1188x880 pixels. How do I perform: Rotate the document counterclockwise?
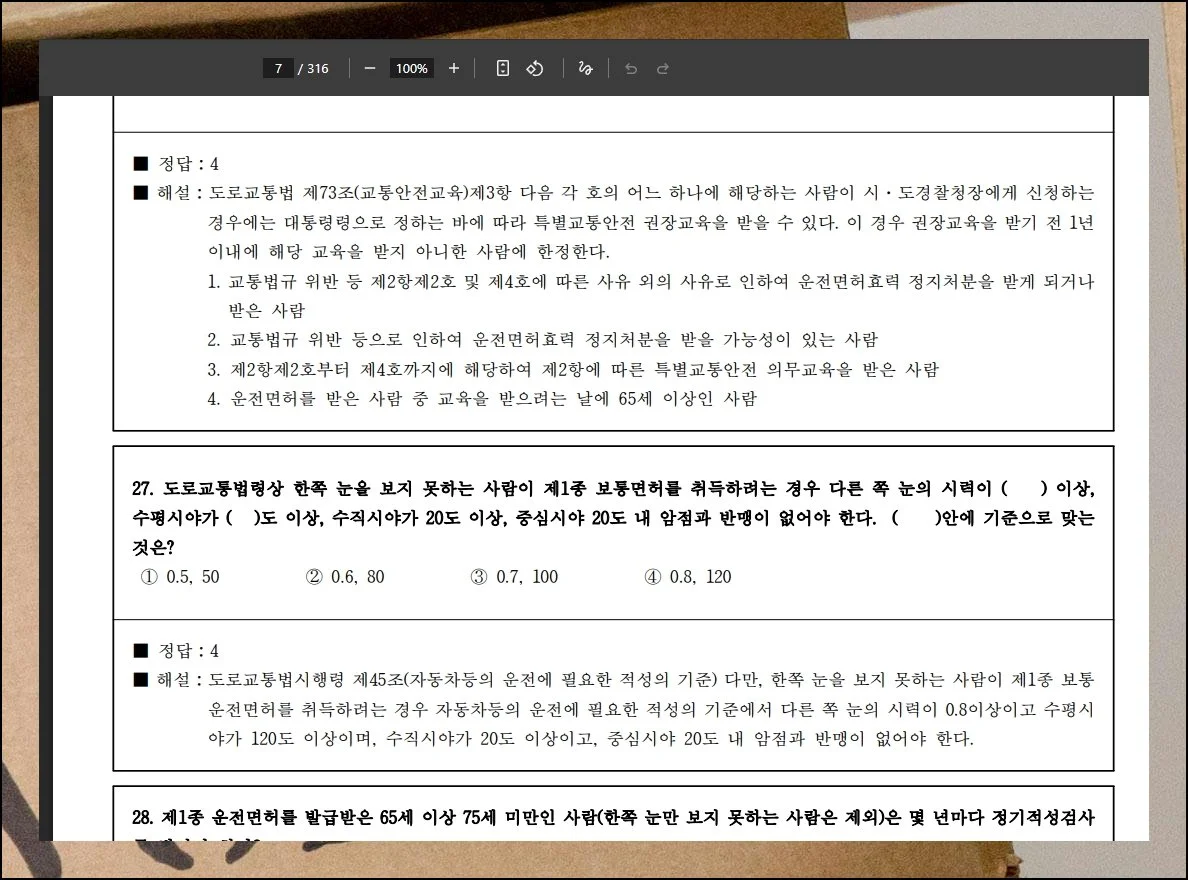coord(535,68)
